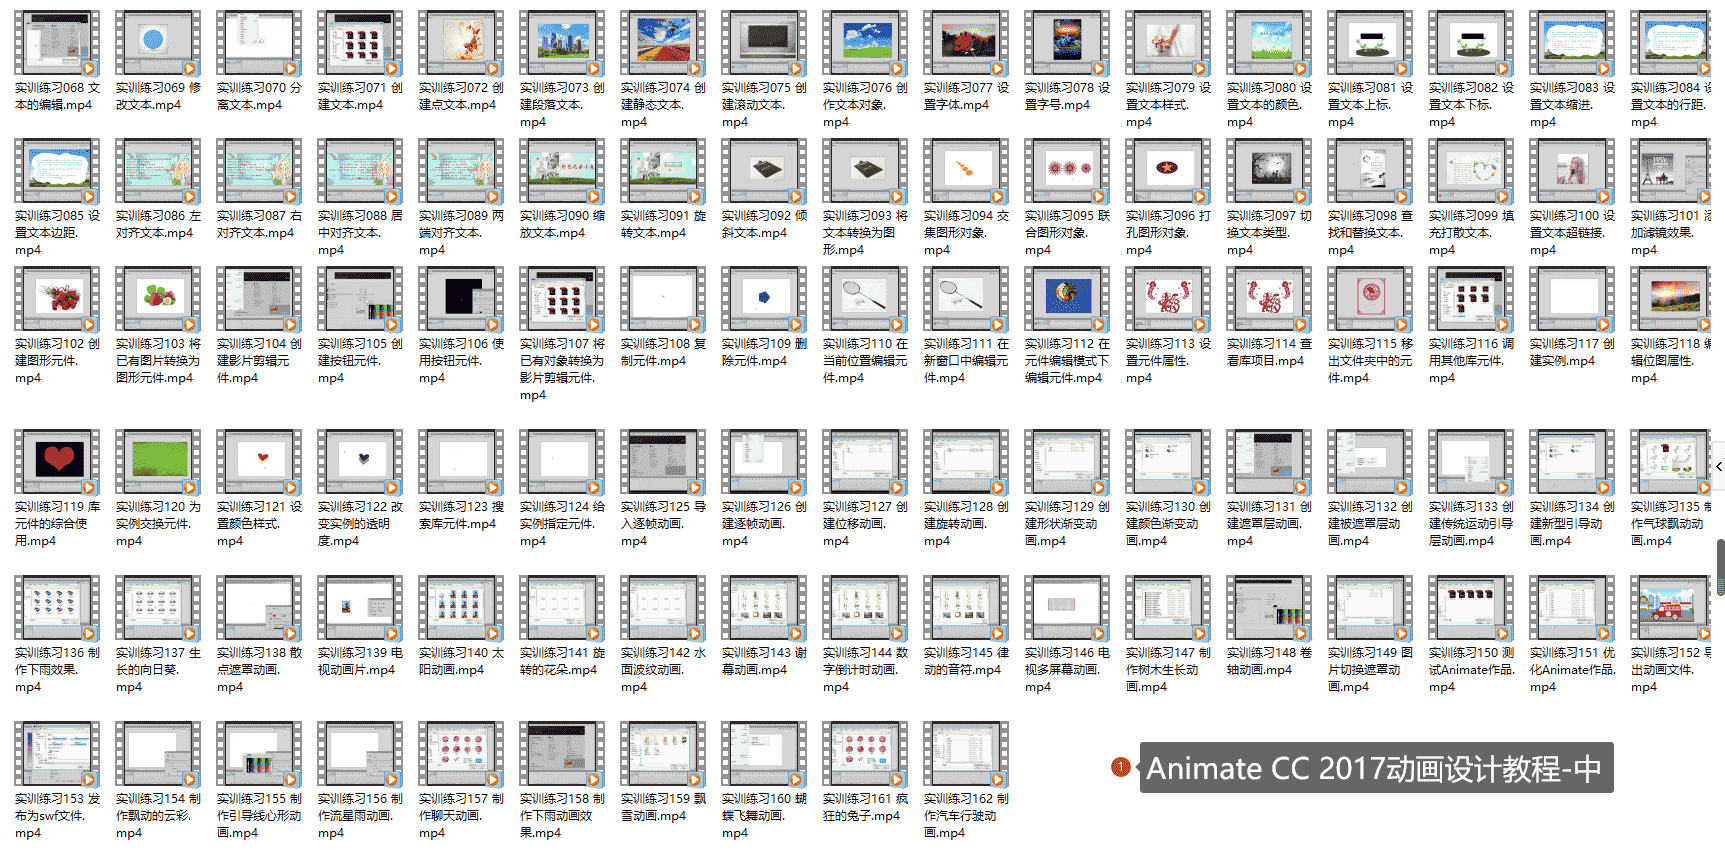
Task: Select the 实训练习131 创建遮罩层动画 video icon
Action: [x=1269, y=463]
